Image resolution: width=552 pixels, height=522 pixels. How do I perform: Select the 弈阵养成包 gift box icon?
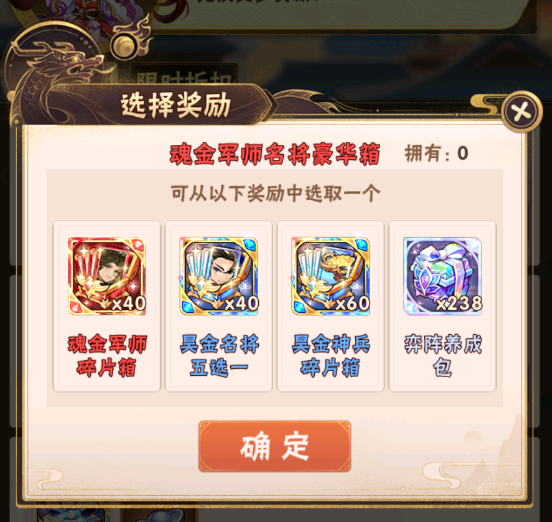point(443,276)
